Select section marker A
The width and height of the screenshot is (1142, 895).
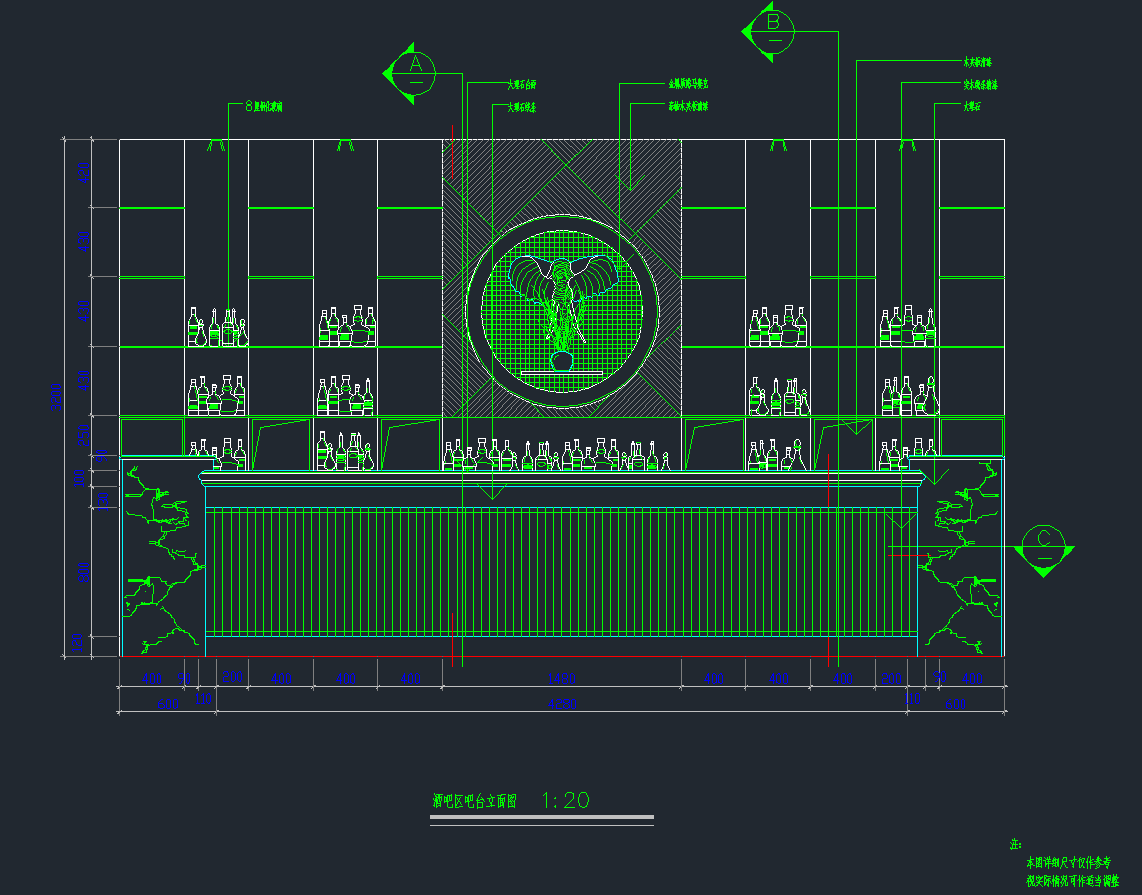pyautogui.click(x=410, y=73)
